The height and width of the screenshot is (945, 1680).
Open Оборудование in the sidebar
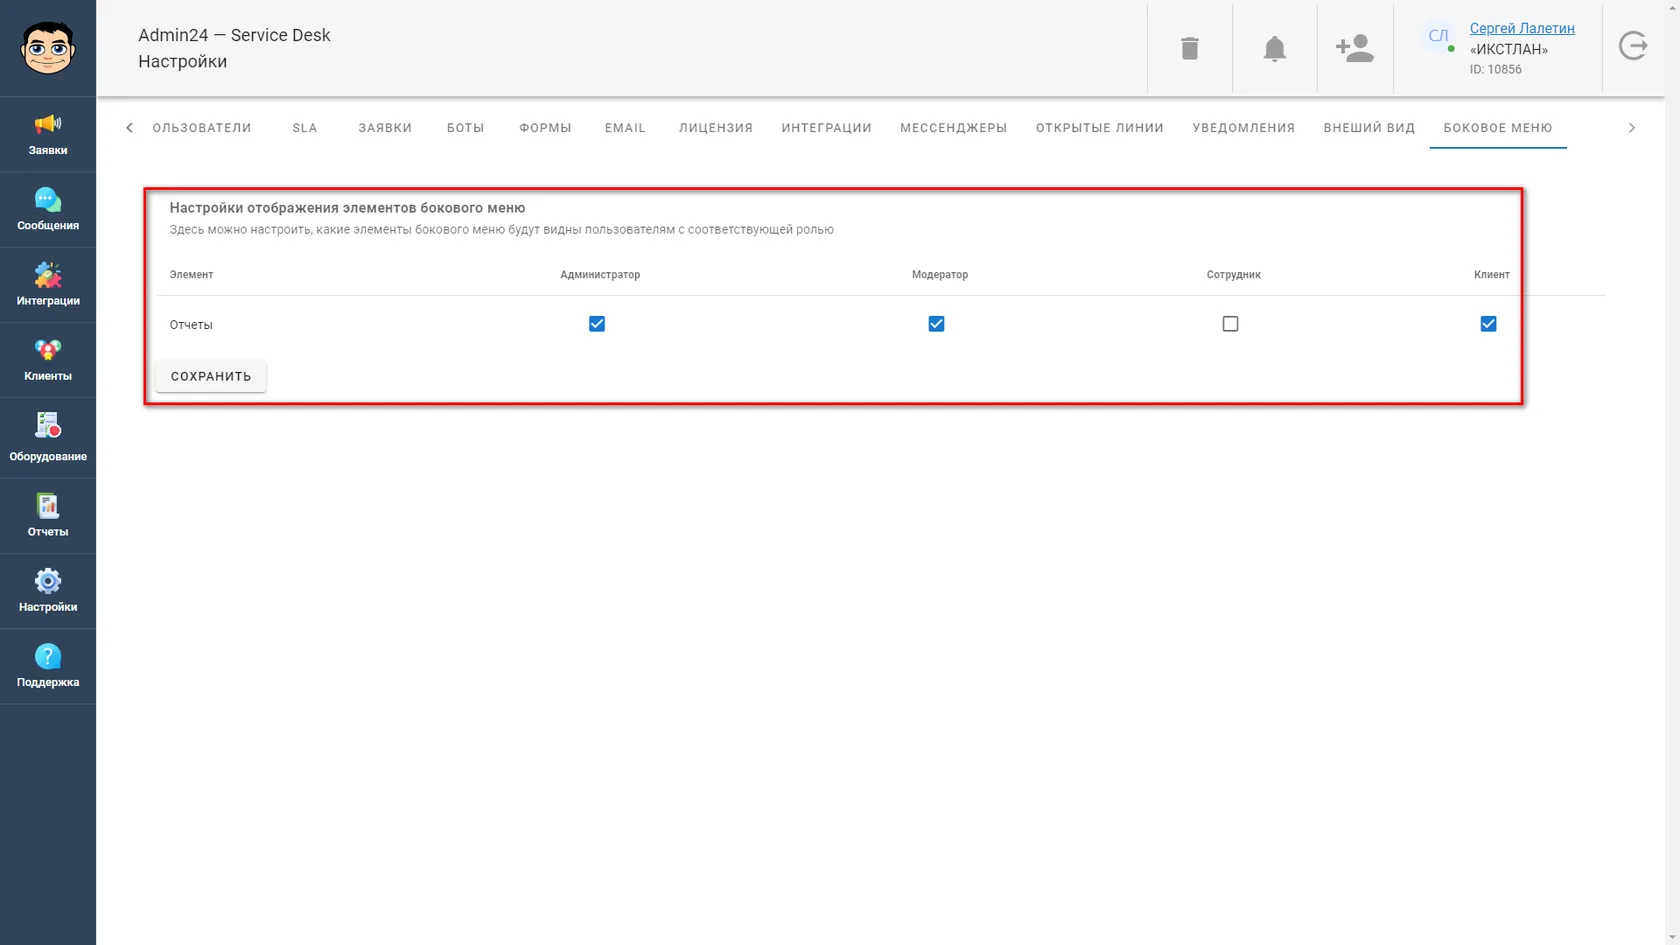48,438
